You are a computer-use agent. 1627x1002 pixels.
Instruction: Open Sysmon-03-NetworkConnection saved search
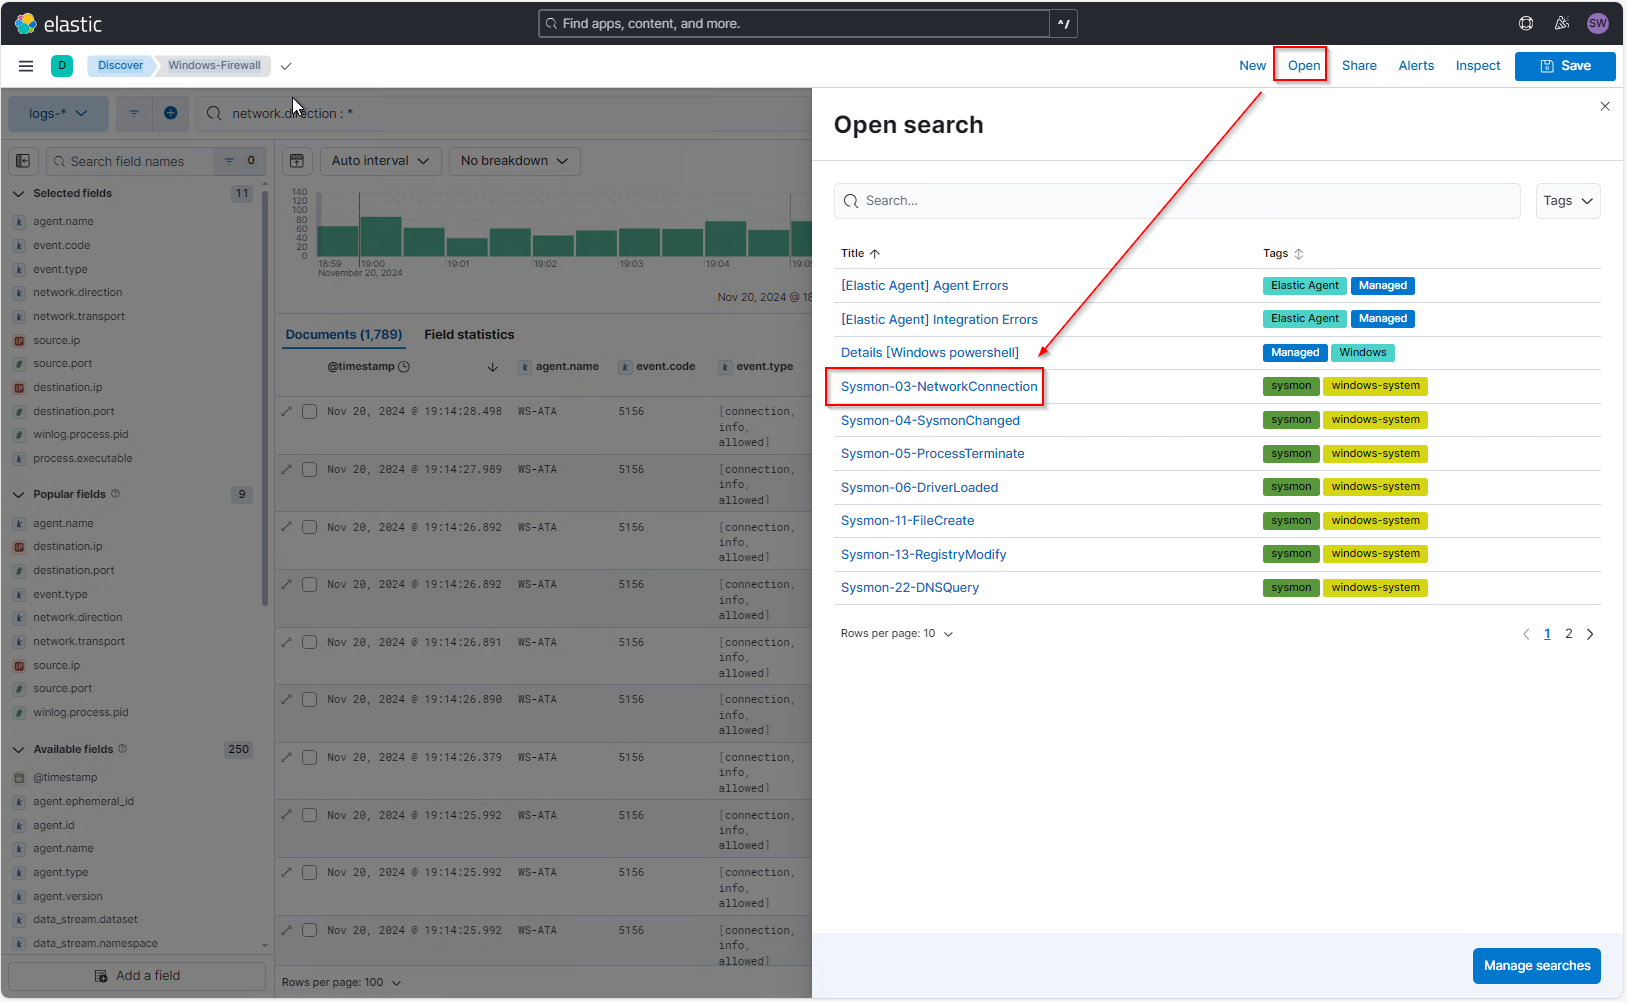point(939,387)
